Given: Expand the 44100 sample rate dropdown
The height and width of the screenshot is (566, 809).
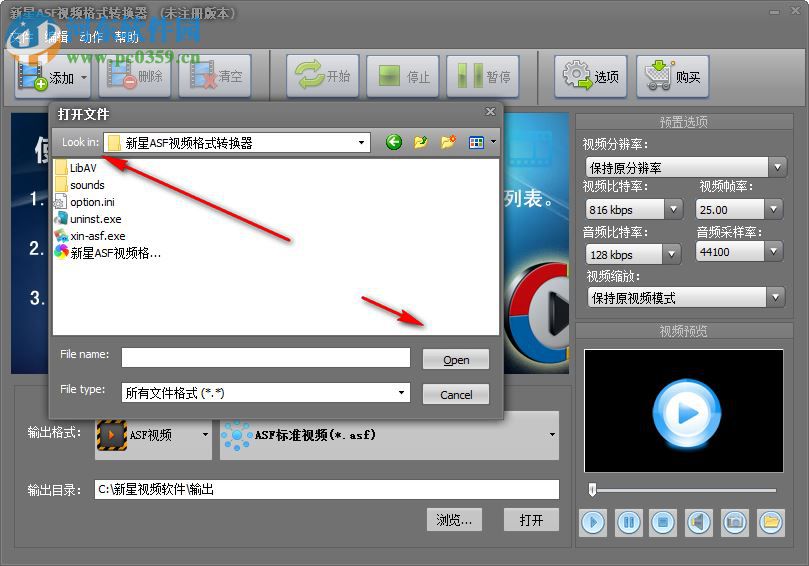Looking at the screenshot, I should (x=773, y=251).
